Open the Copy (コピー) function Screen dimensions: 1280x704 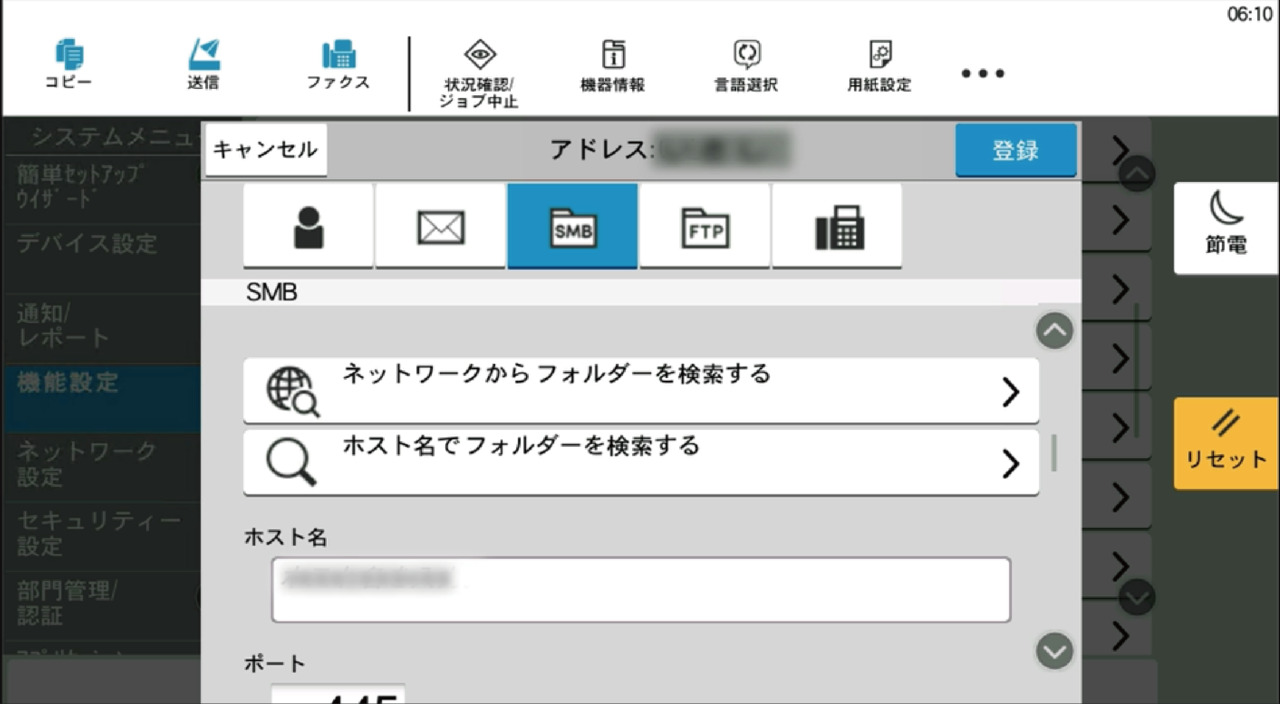(x=68, y=65)
